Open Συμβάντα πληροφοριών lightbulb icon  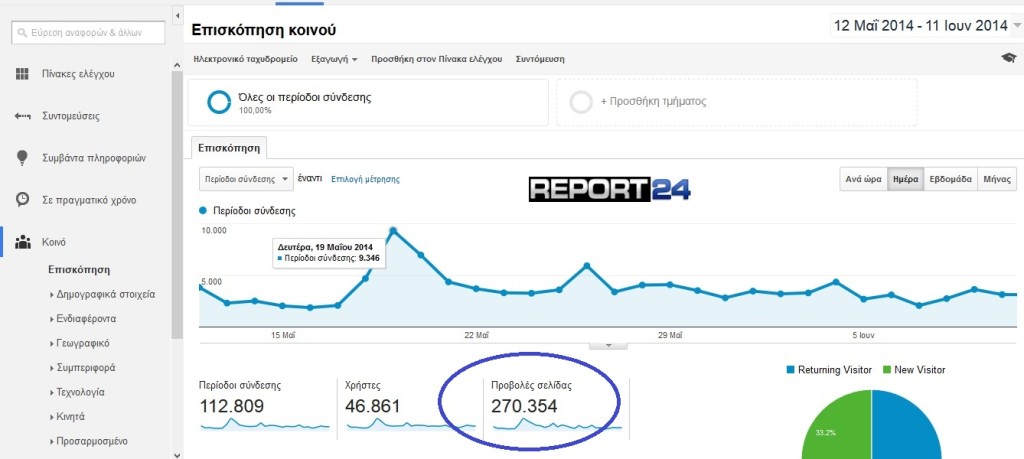22,157
